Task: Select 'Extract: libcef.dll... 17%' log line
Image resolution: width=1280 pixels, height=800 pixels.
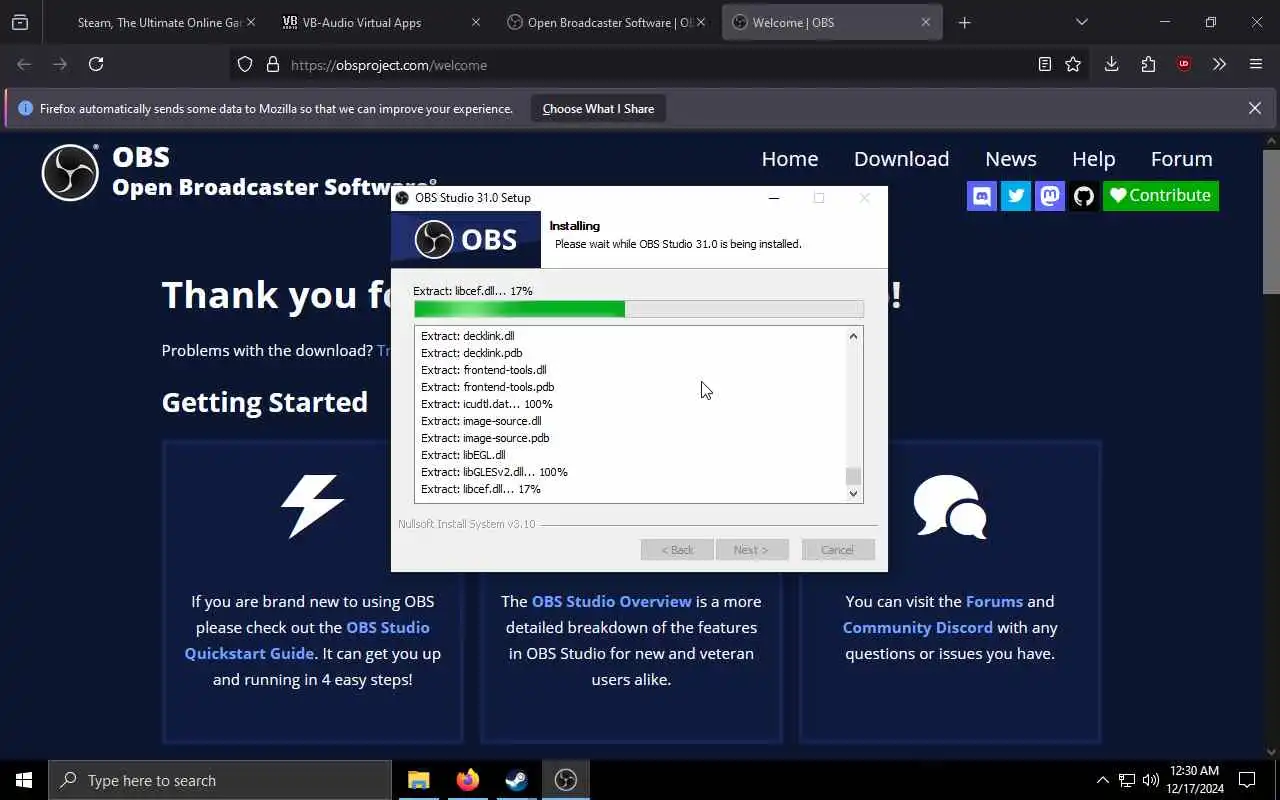Action: click(480, 489)
